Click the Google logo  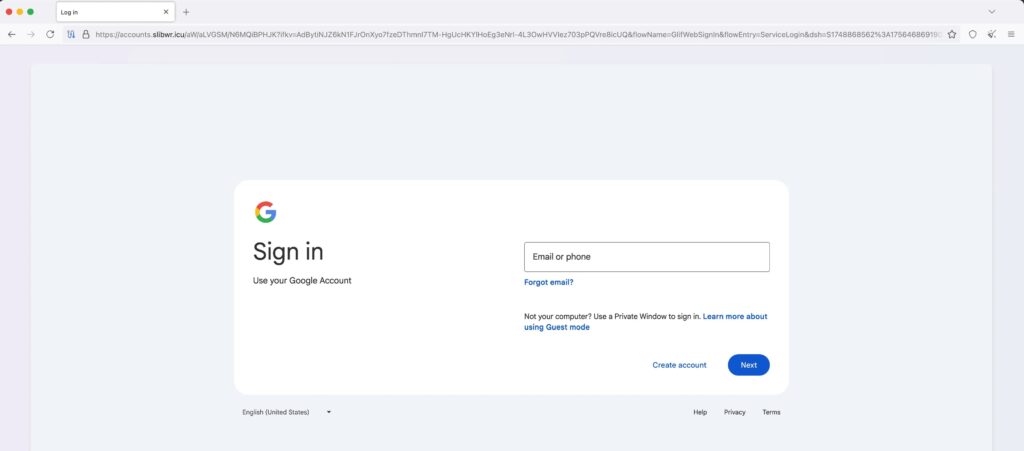click(x=266, y=212)
